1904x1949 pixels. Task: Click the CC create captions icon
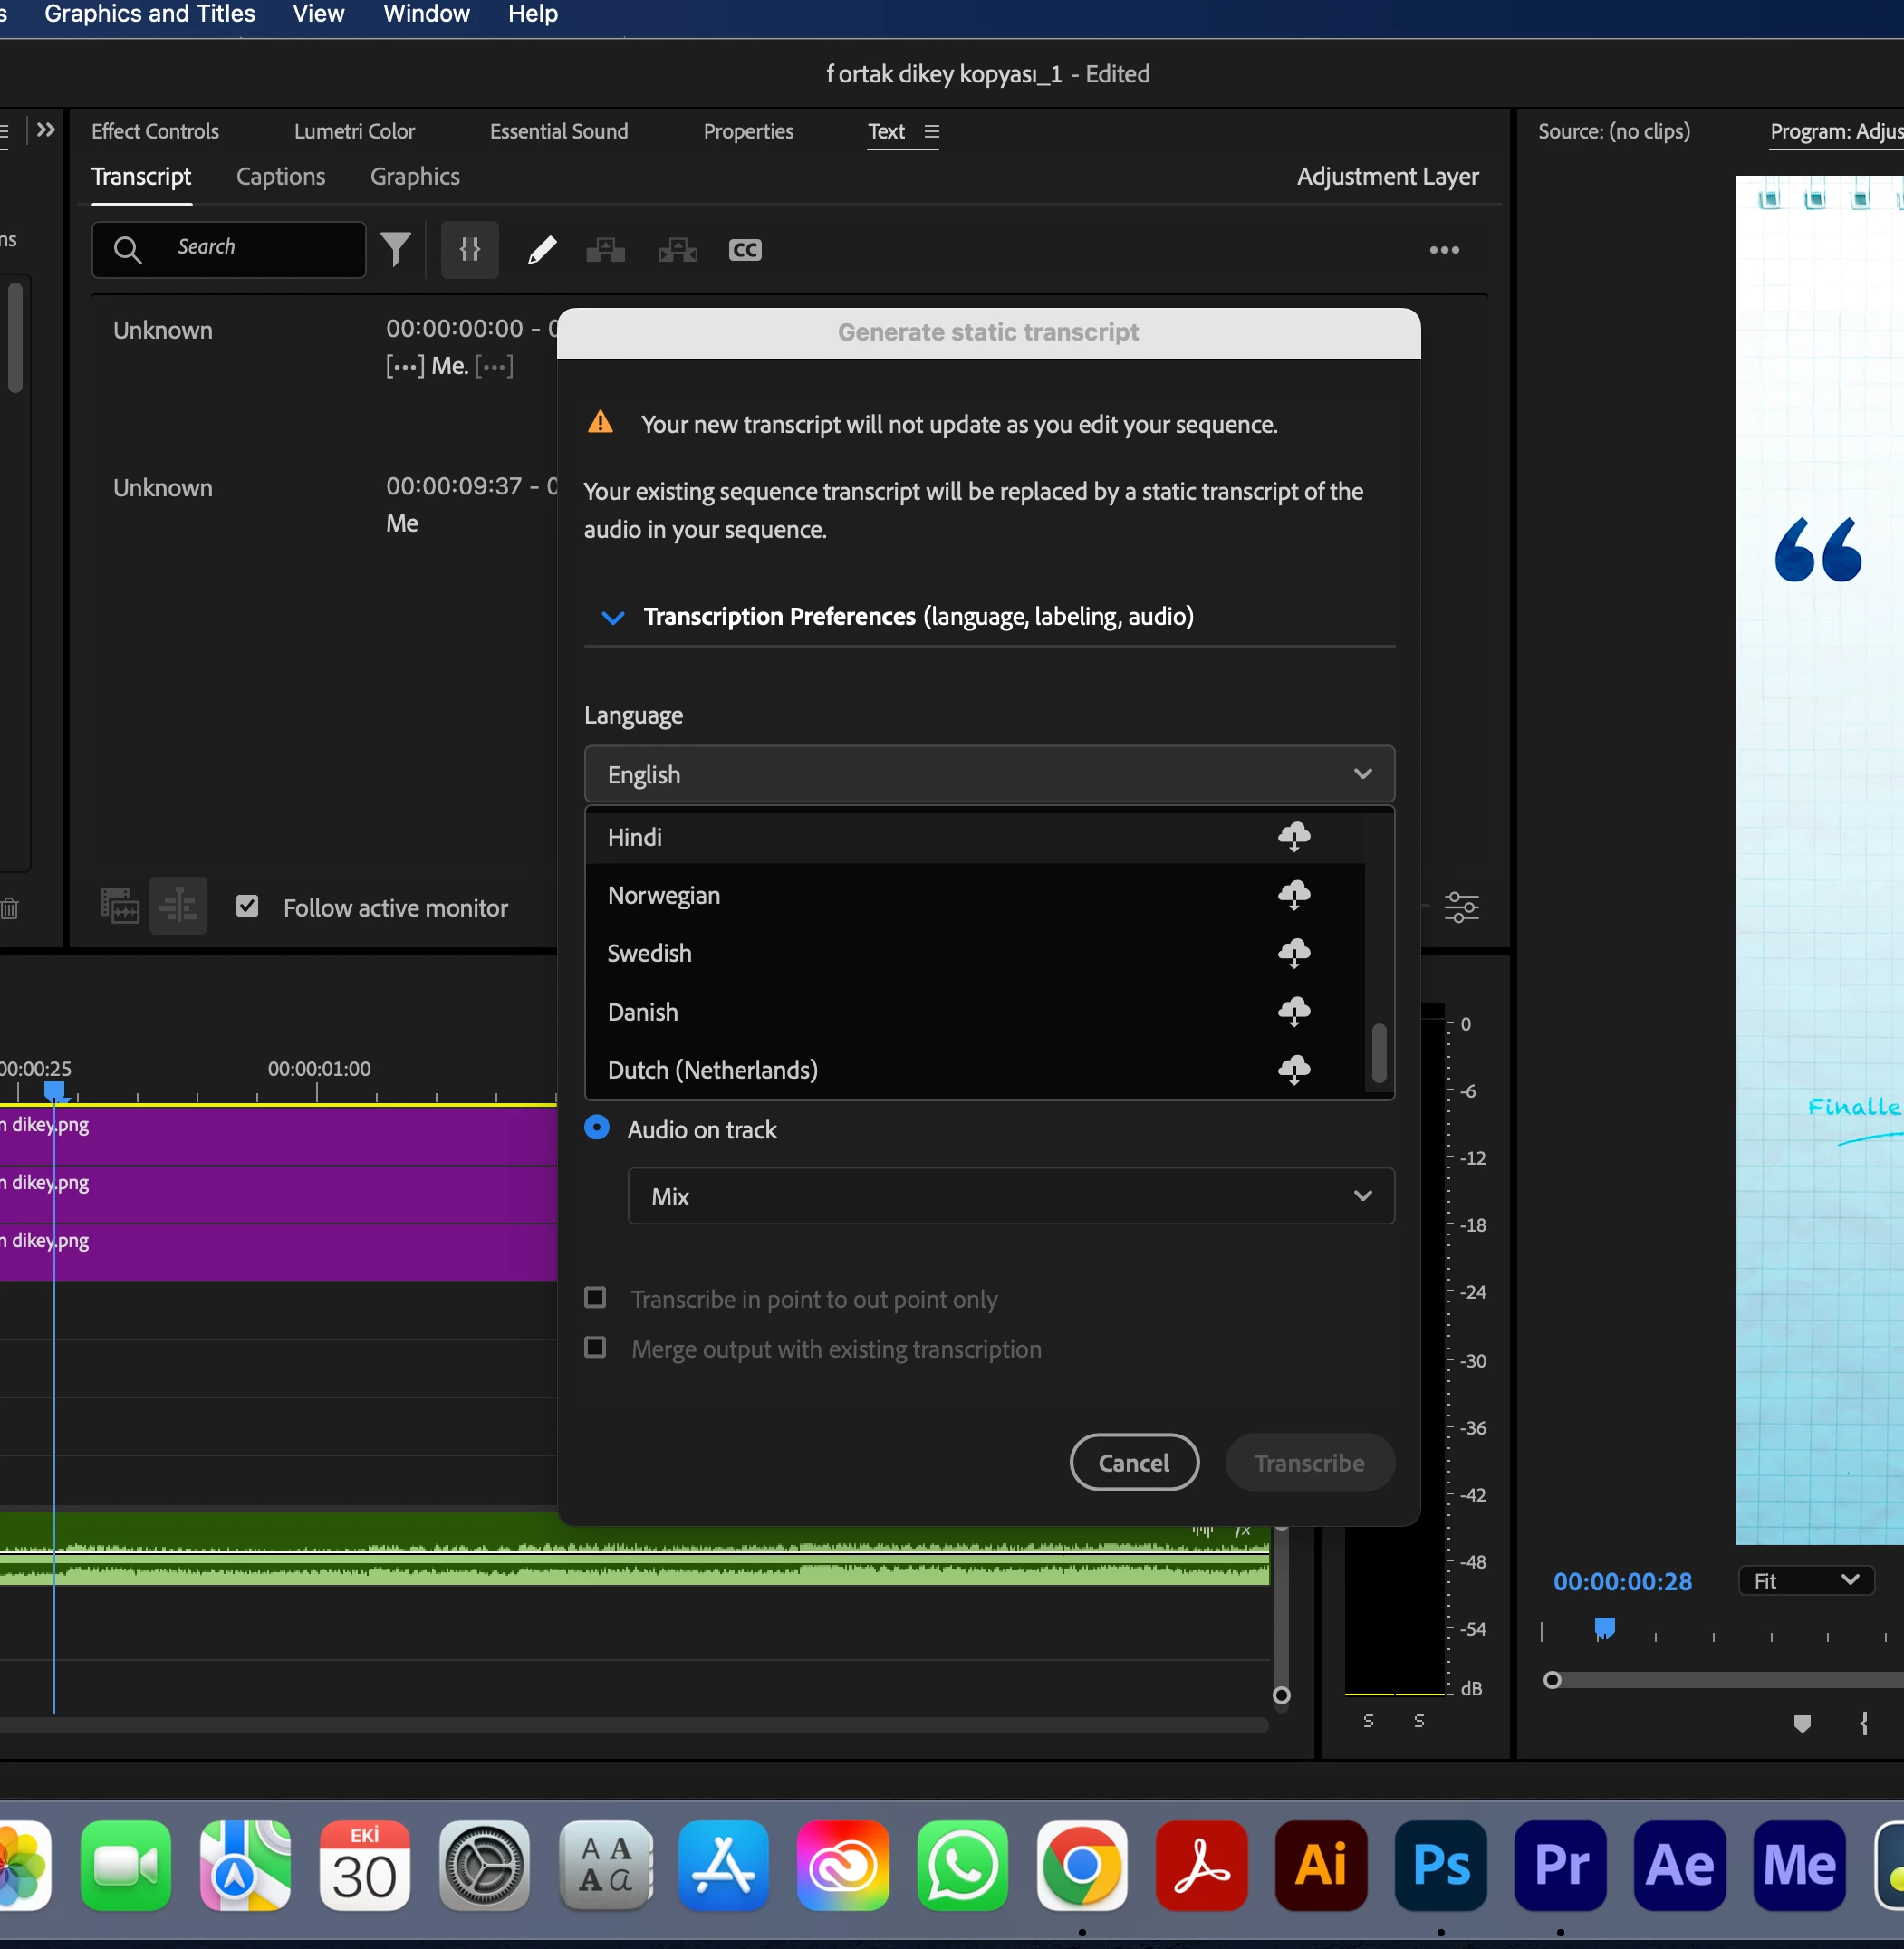tap(745, 250)
